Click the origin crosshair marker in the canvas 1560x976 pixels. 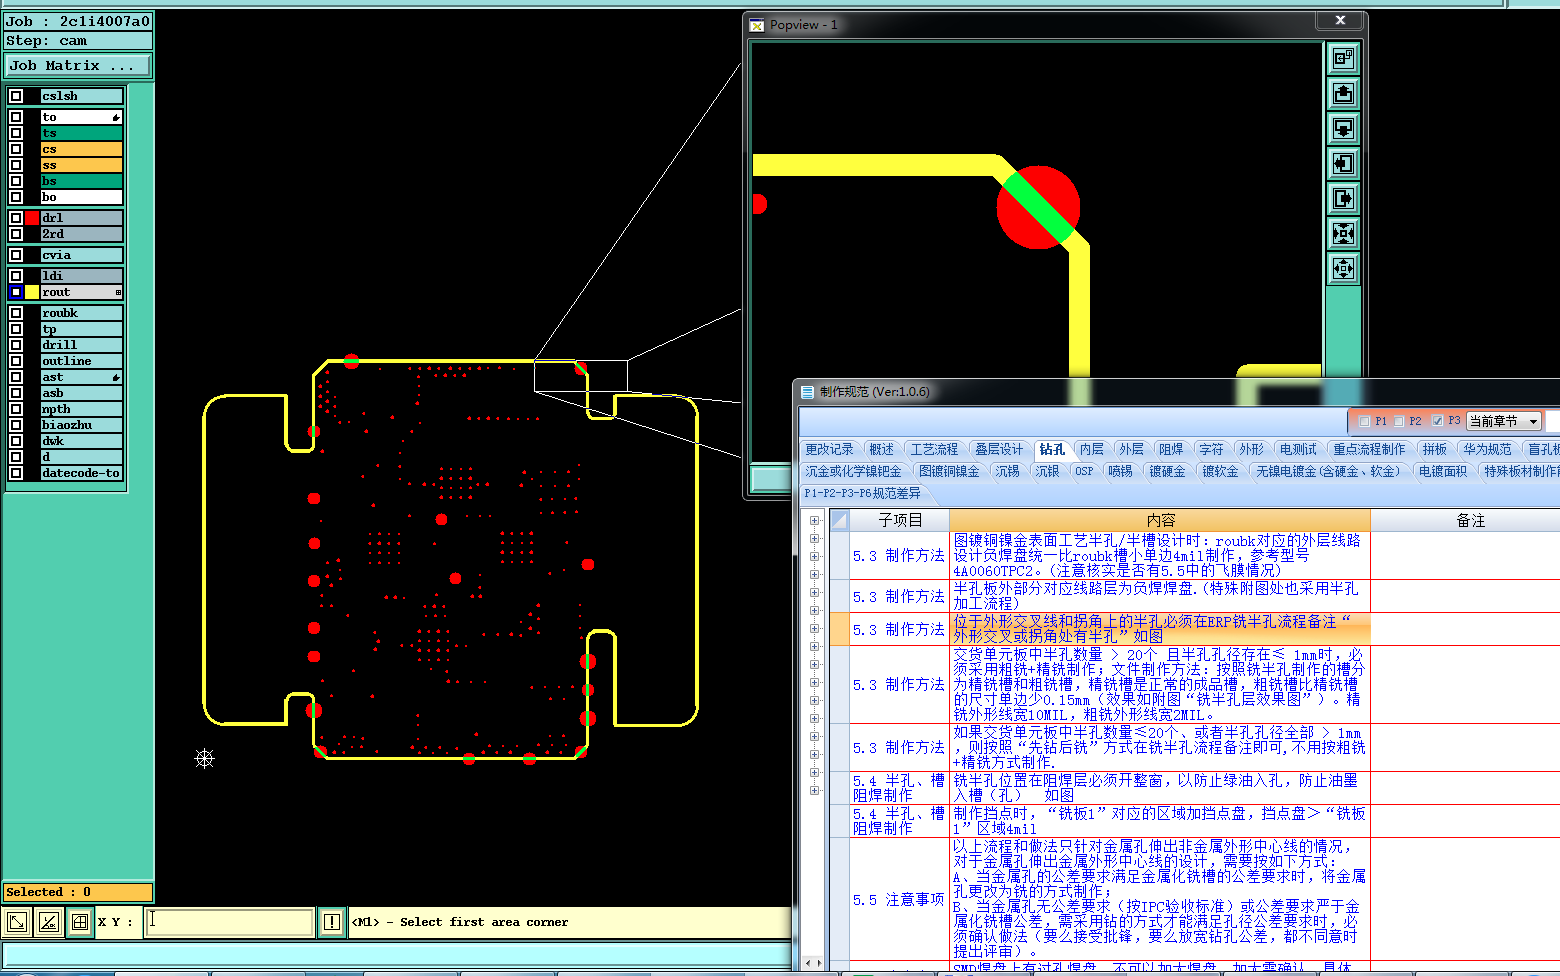click(205, 759)
